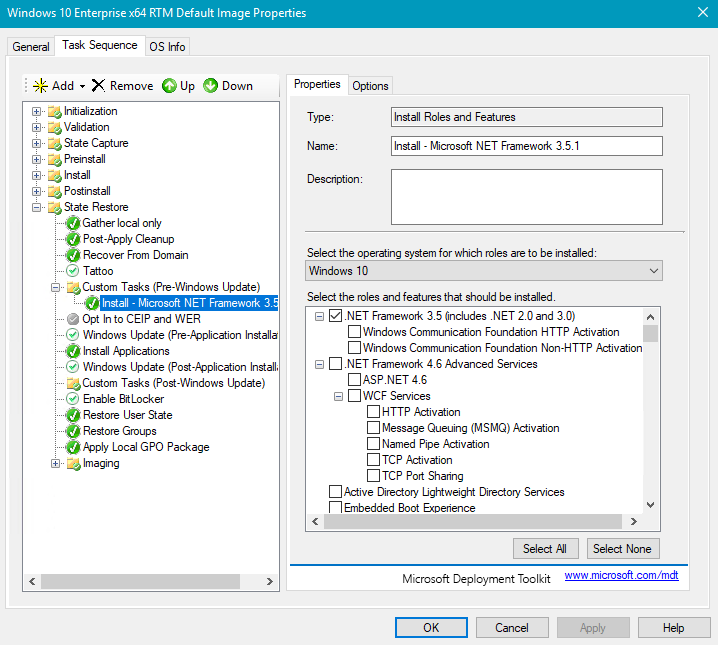The height and width of the screenshot is (645, 718).
Task: Click the Imaging folder icon
Action: 73,463
